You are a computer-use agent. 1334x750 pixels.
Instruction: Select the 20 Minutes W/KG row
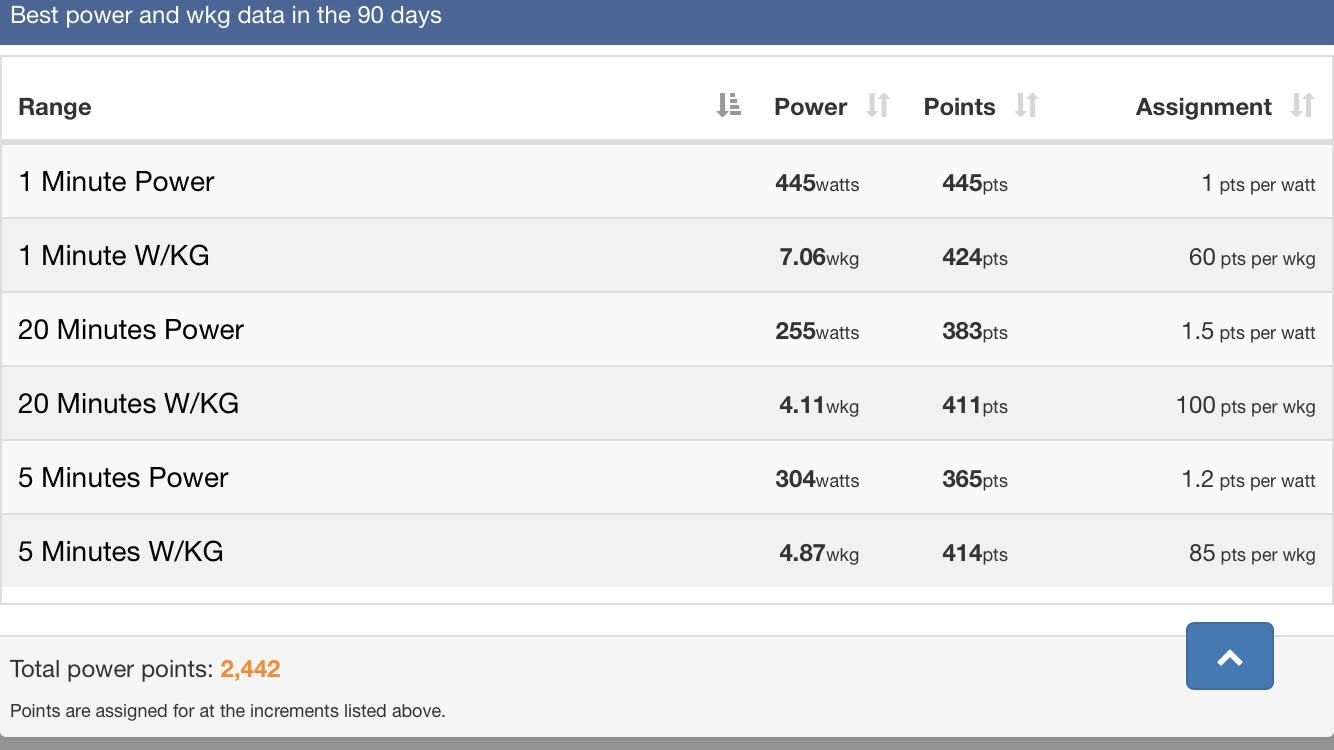(x=667, y=404)
